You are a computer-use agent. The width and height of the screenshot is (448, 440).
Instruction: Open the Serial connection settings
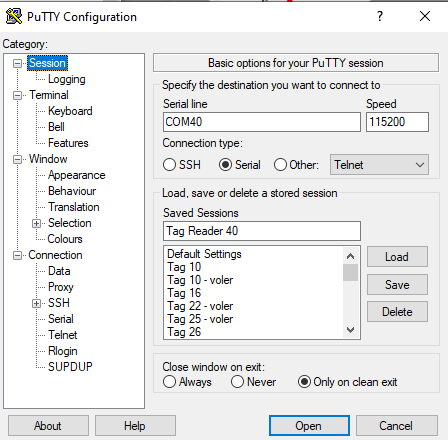(x=61, y=319)
